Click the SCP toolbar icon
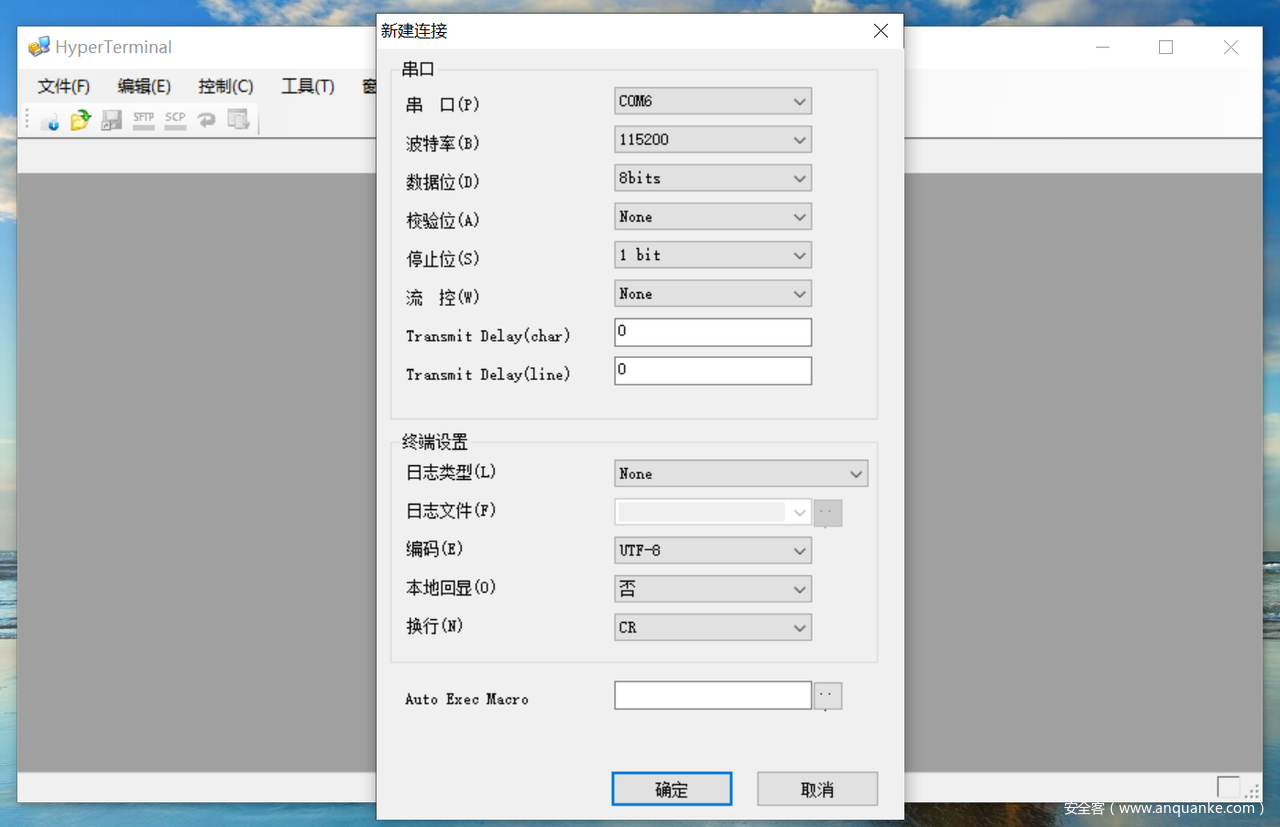Screen dimensions: 1280x827 (x=175, y=120)
